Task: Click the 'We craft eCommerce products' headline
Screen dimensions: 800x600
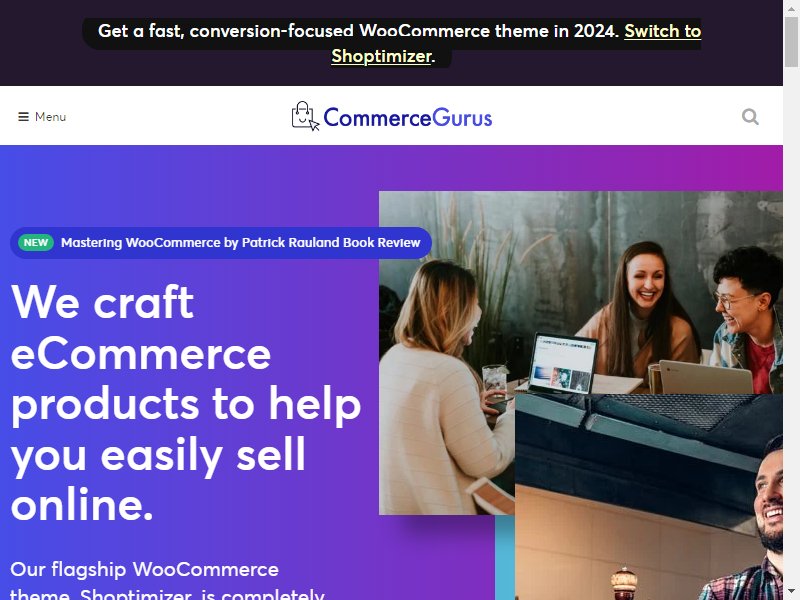Action: click(x=186, y=403)
